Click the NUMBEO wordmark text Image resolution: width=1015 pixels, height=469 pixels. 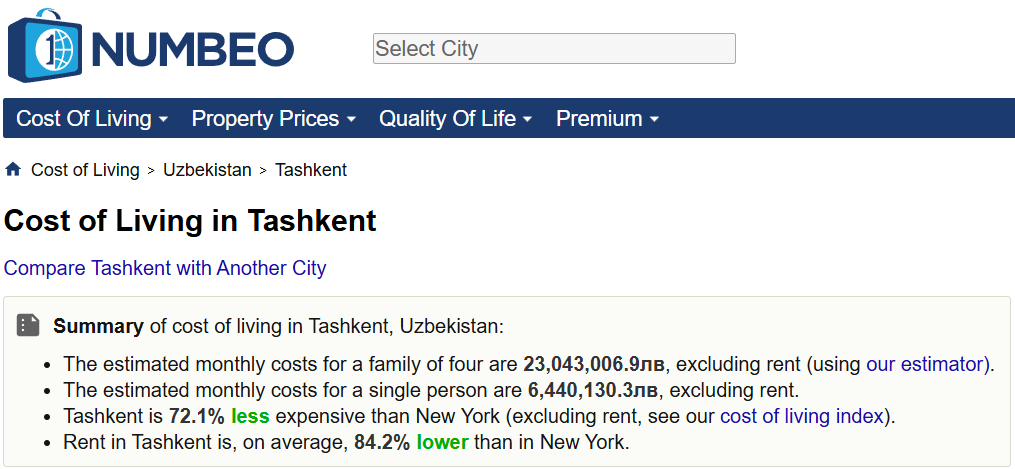coord(192,49)
